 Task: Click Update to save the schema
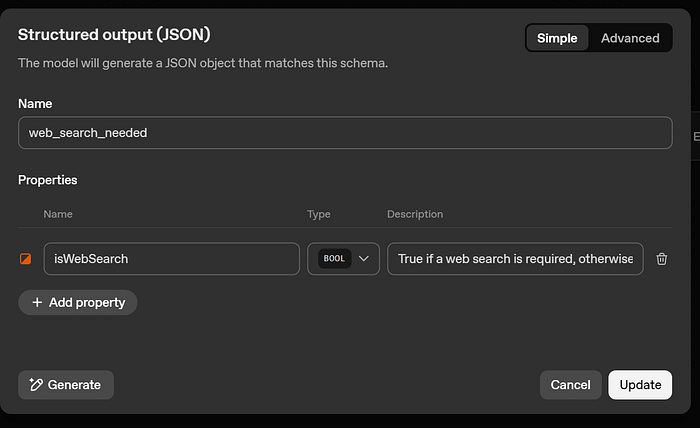pyautogui.click(x=640, y=385)
